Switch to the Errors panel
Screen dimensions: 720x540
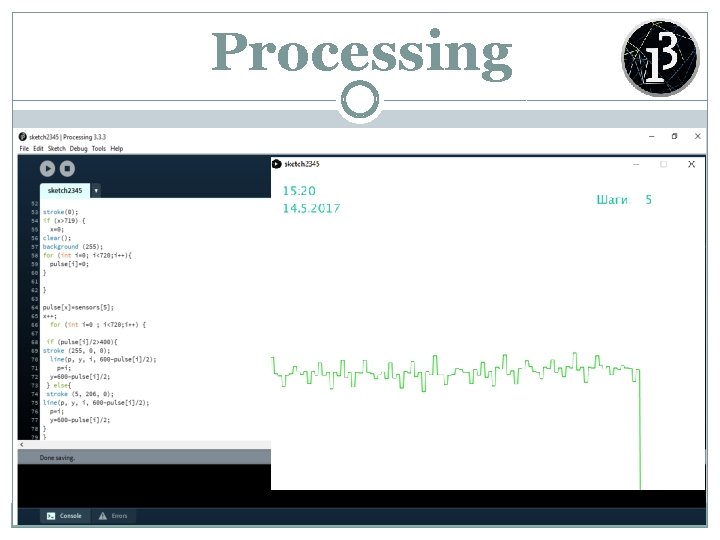(113, 516)
